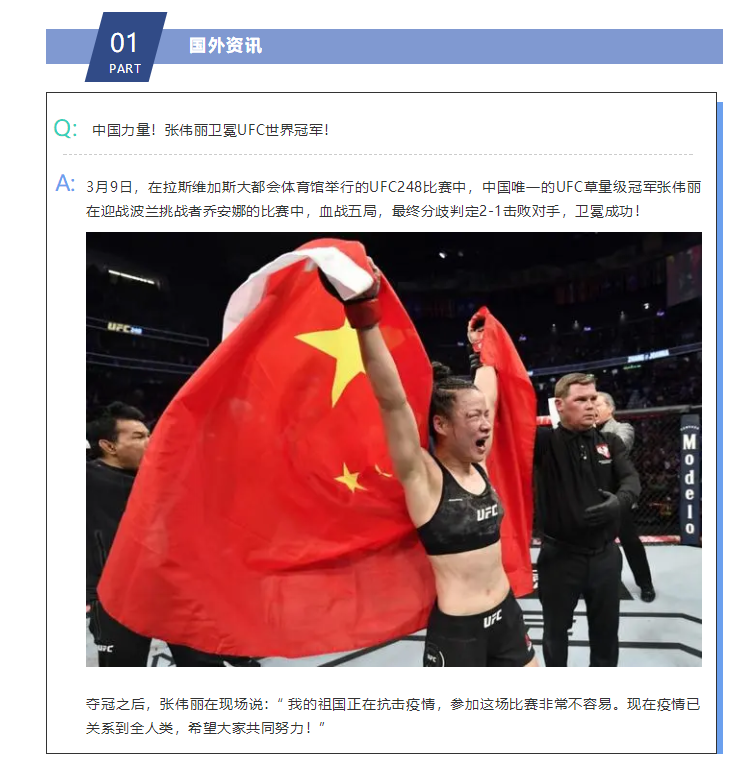Click the first answer line starting 3月9日
Viewport: 735px width, 768px height.
(x=394, y=187)
